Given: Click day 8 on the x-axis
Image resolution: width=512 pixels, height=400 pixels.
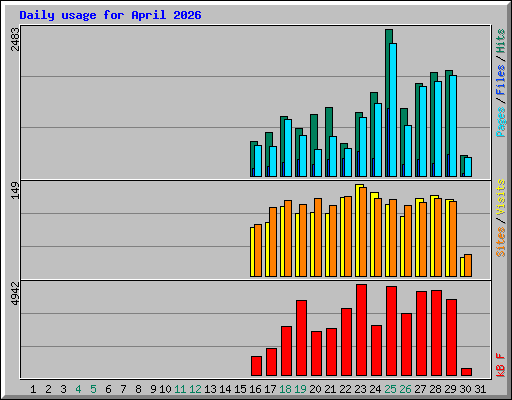Looking at the screenshot, I should click(138, 389).
